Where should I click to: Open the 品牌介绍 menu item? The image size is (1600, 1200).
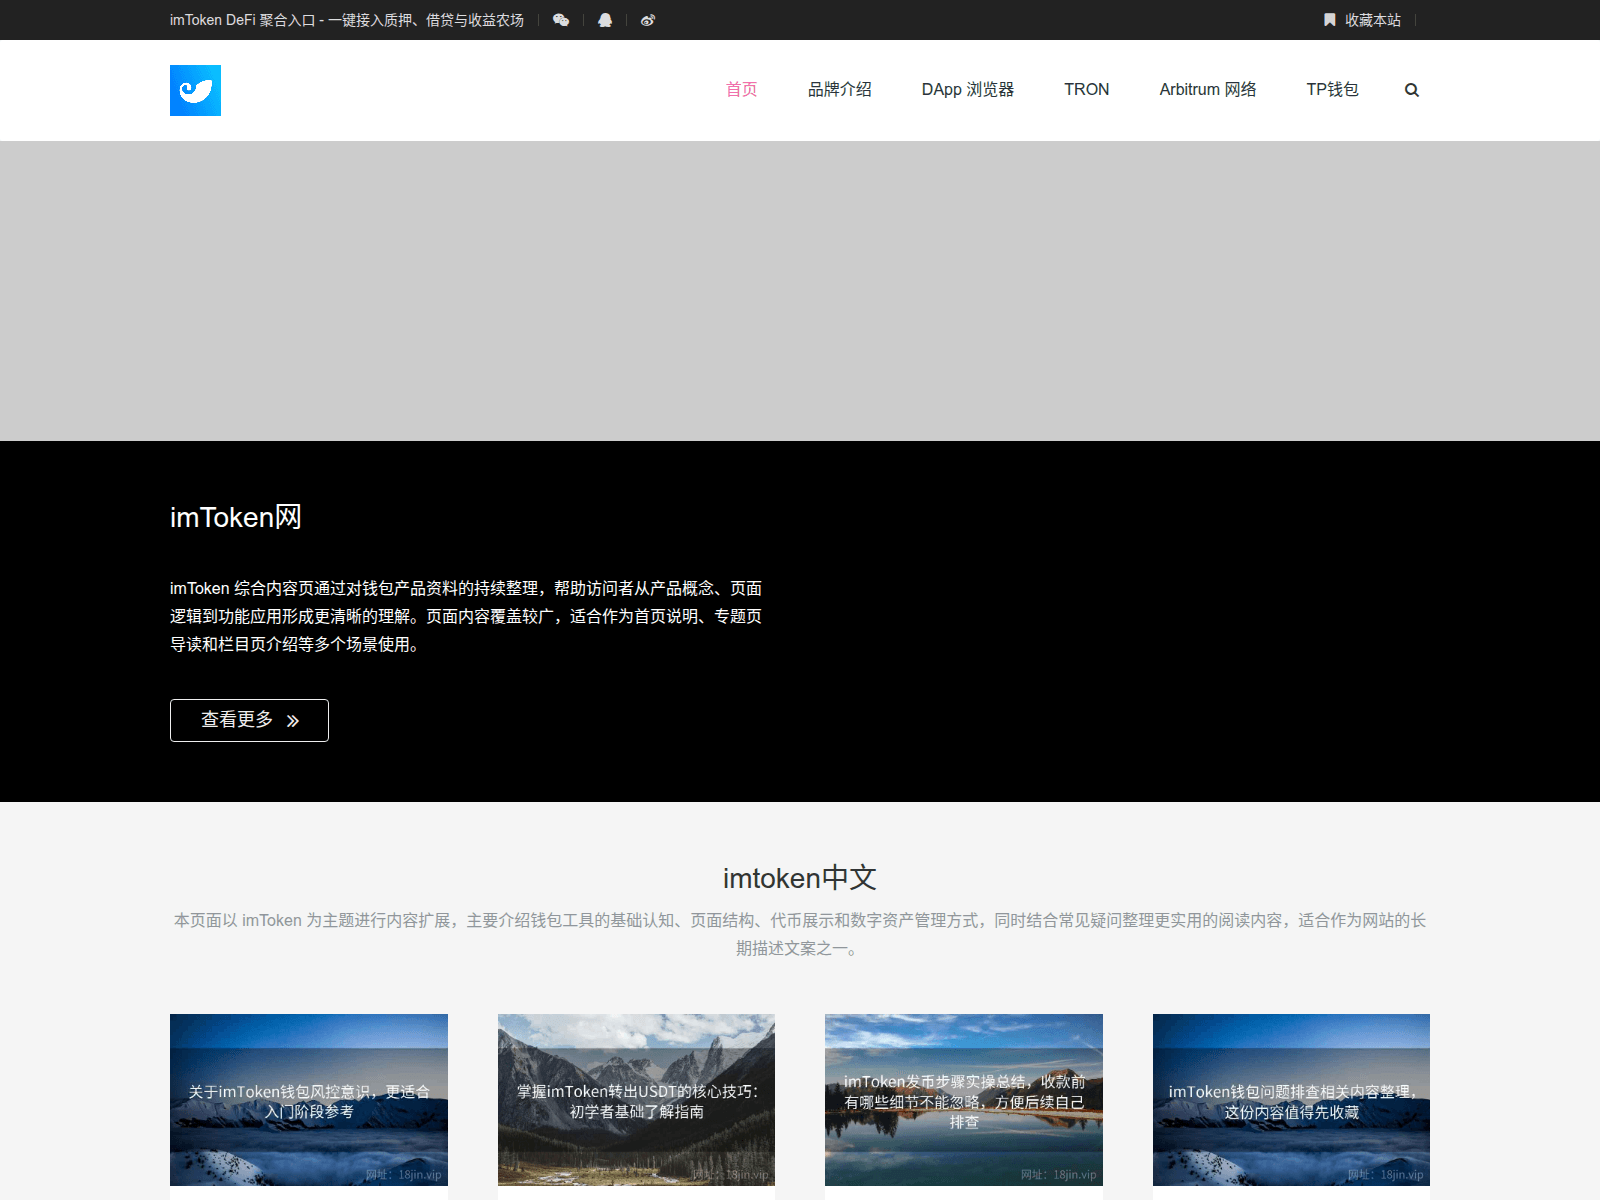tap(840, 90)
